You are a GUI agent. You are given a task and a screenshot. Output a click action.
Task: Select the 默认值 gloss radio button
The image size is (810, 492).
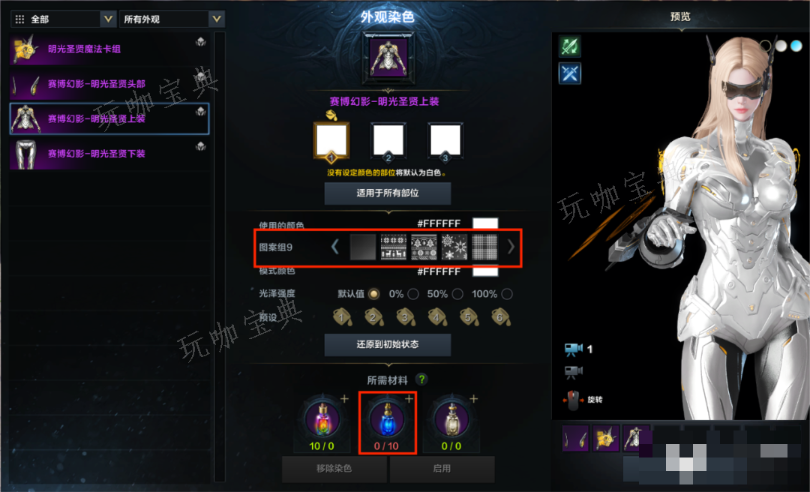(373, 294)
